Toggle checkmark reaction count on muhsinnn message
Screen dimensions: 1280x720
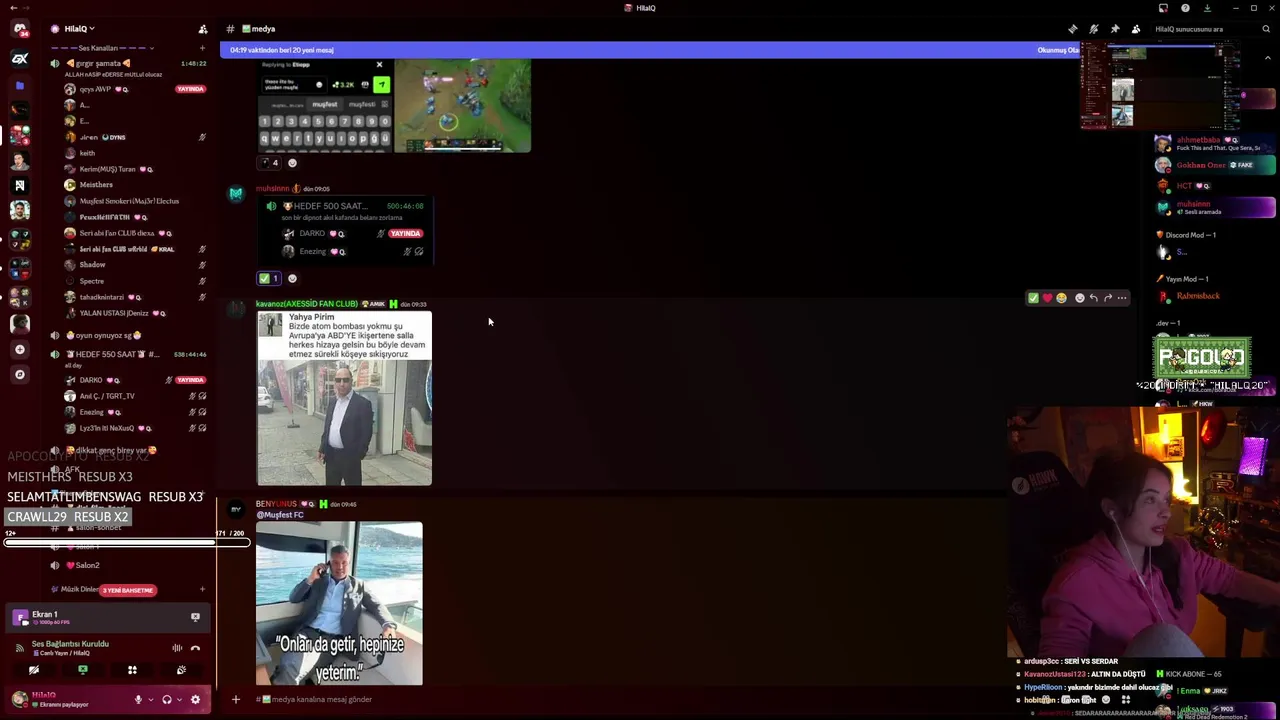(269, 279)
